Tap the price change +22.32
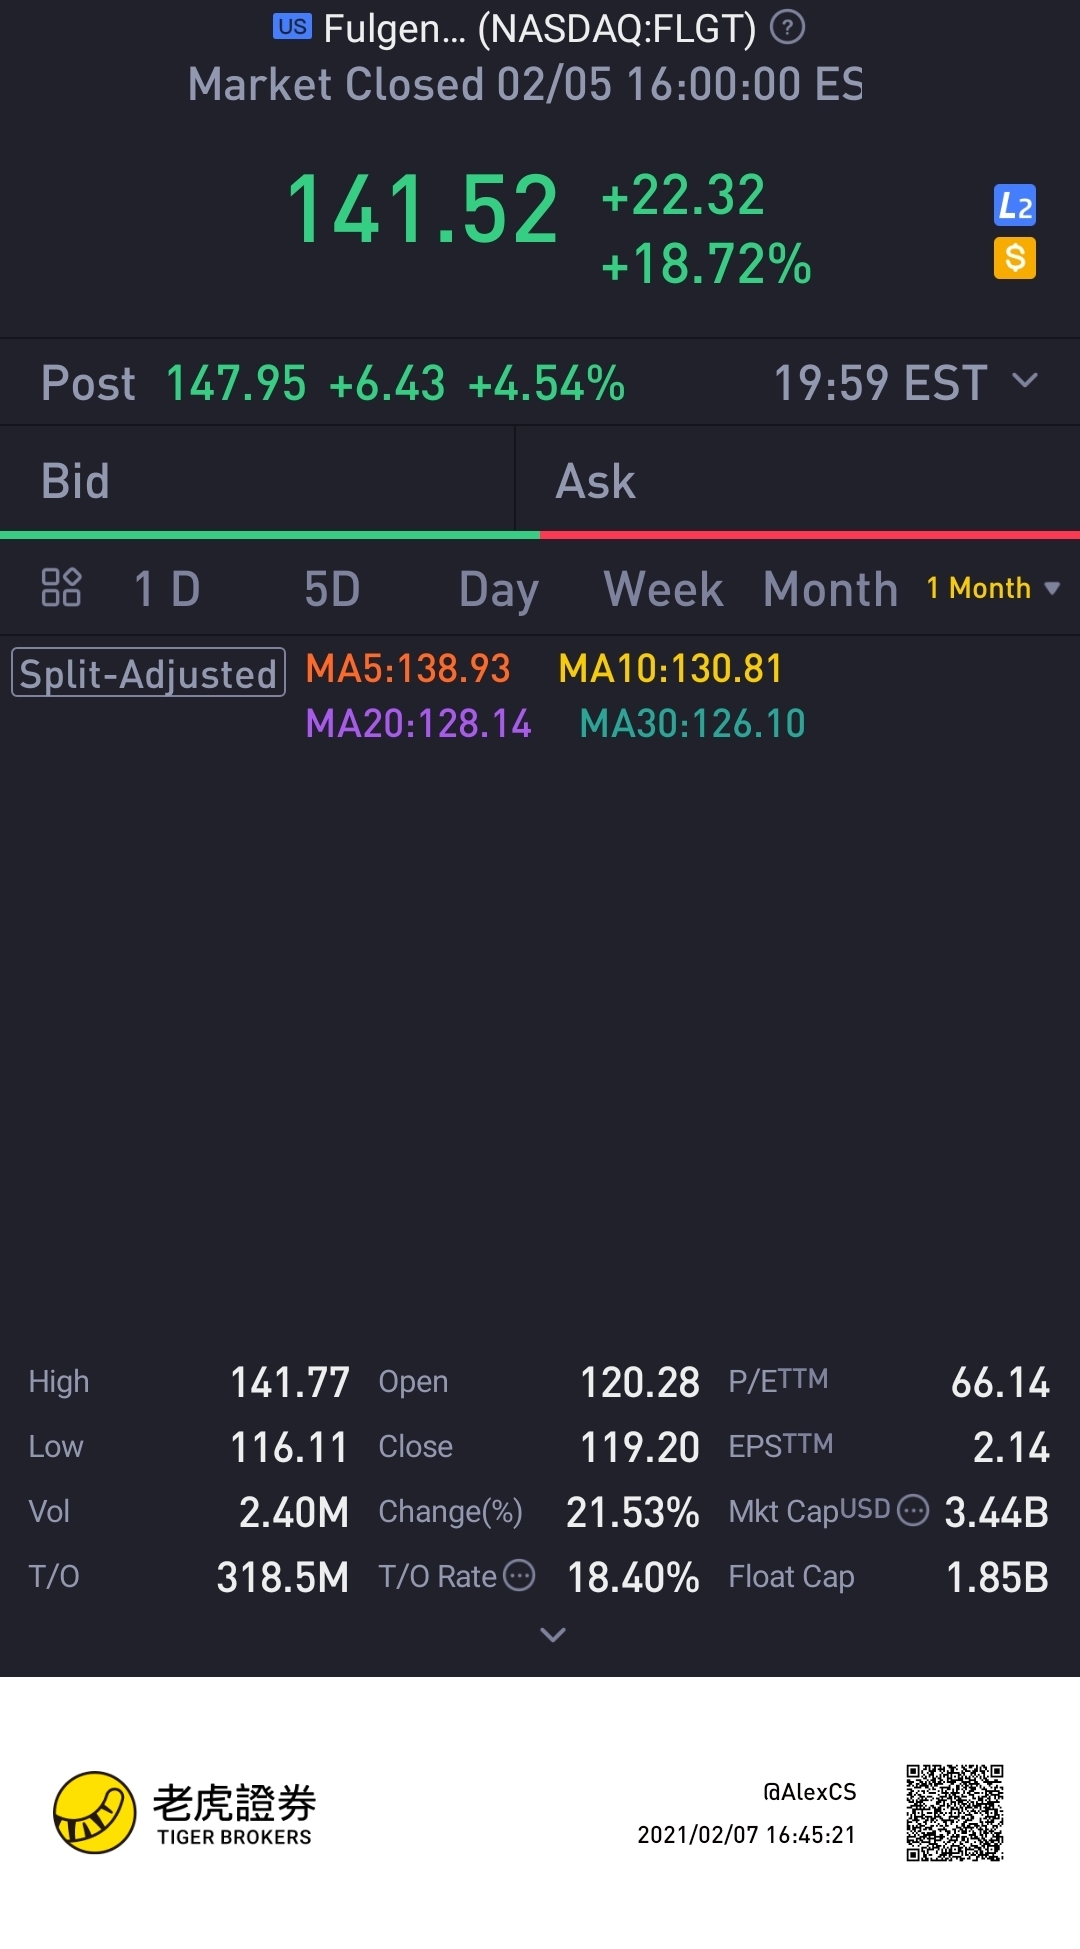The width and height of the screenshot is (1080, 1949). click(683, 195)
